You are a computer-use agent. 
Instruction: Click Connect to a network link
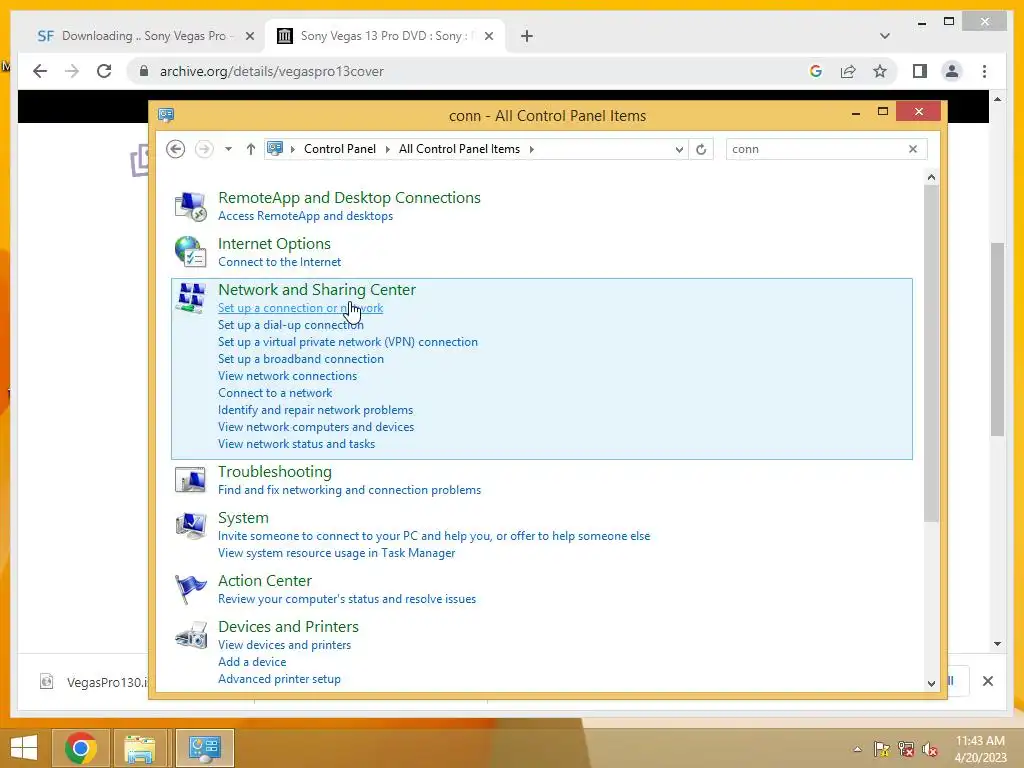coord(275,392)
